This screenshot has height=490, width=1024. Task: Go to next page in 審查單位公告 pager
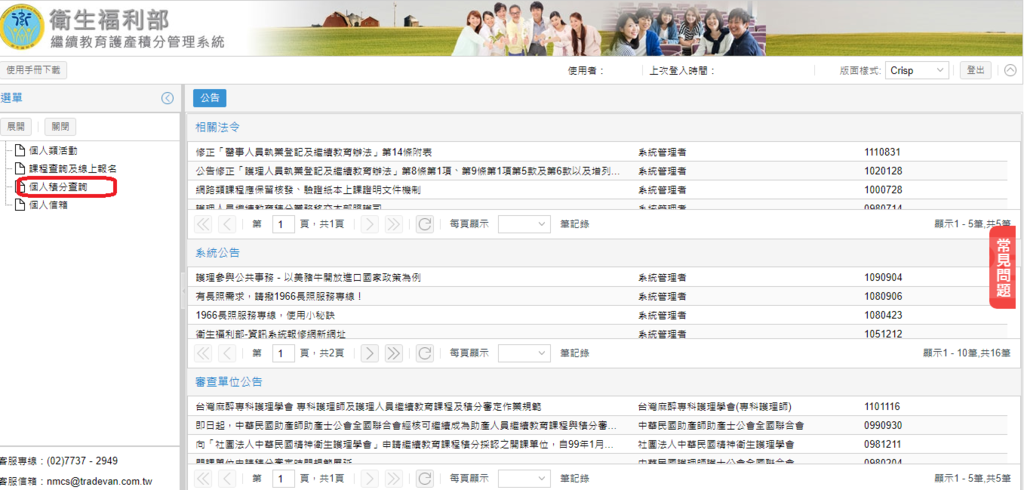coord(370,478)
